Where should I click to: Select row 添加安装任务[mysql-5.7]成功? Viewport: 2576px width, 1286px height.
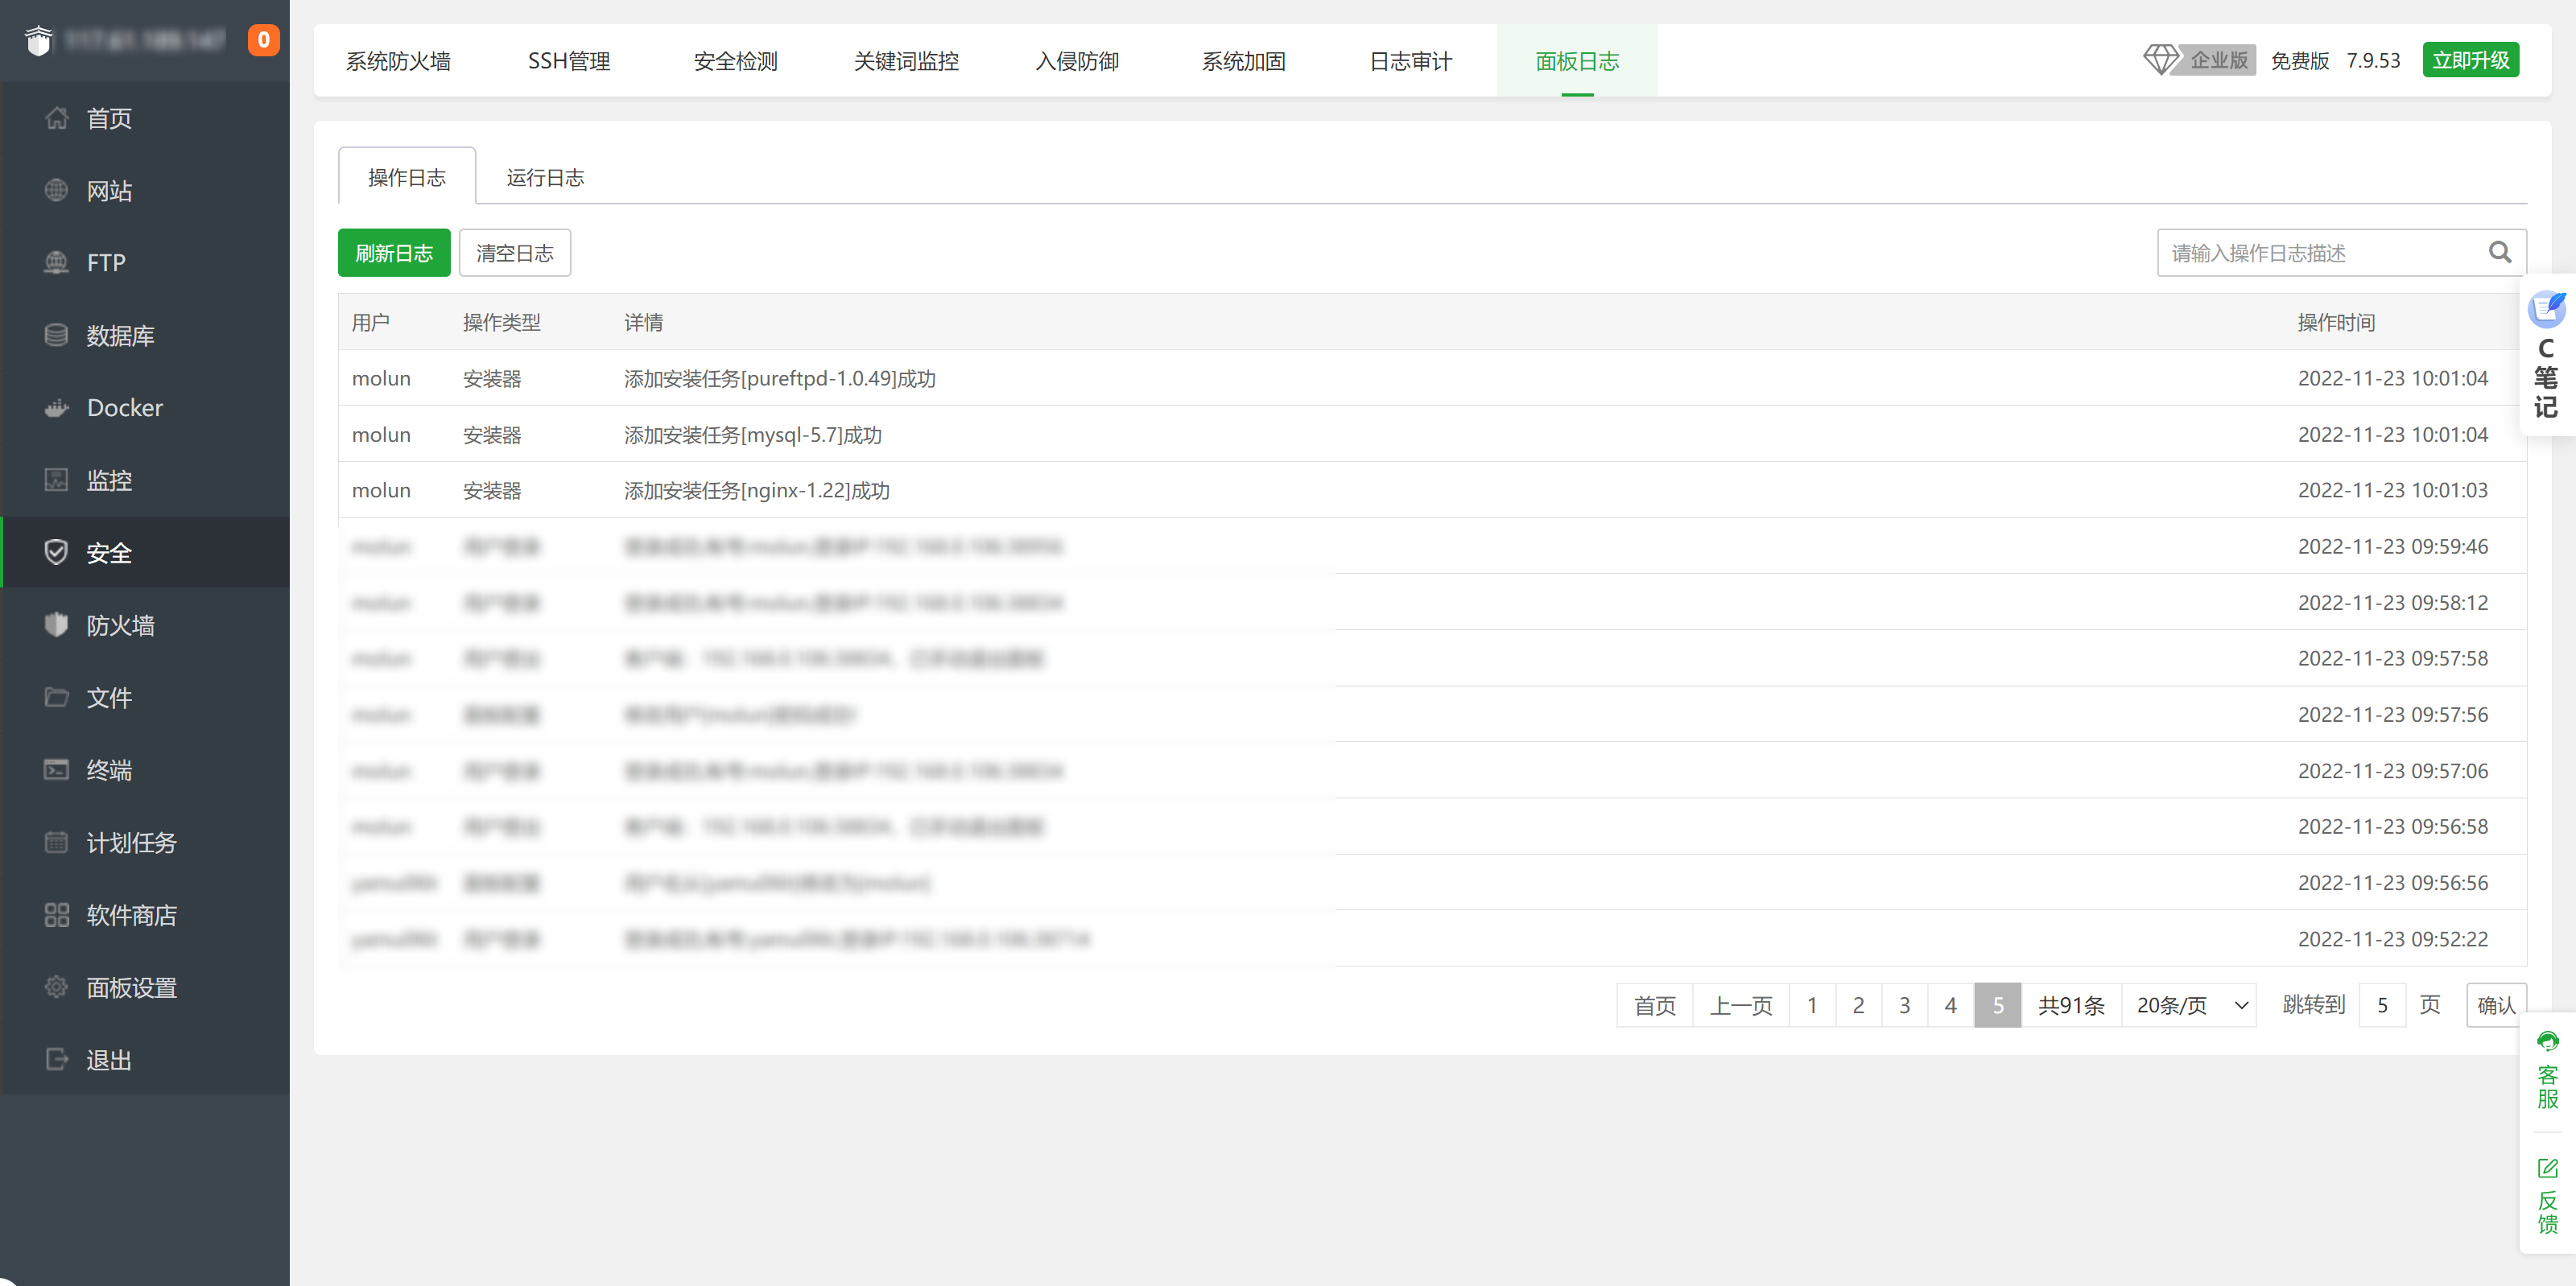(x=1432, y=434)
